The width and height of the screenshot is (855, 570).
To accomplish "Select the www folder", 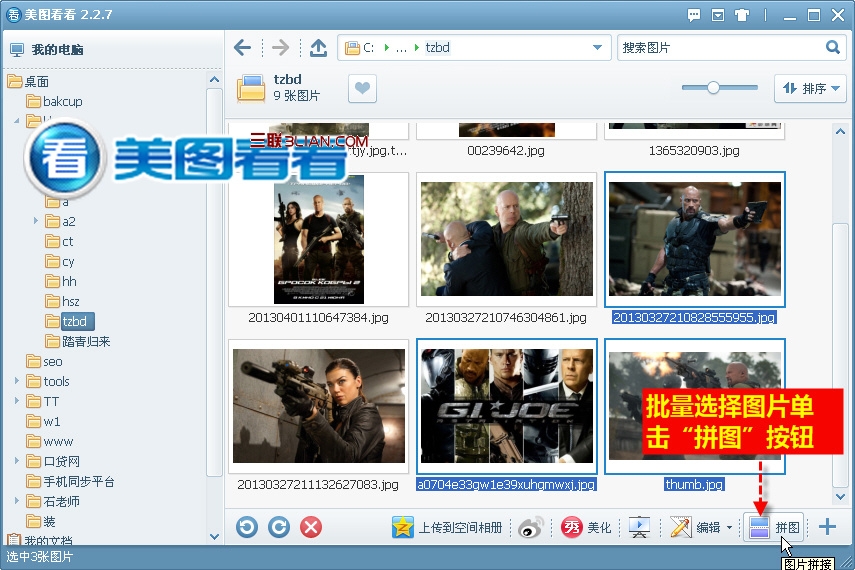I will click(50, 441).
